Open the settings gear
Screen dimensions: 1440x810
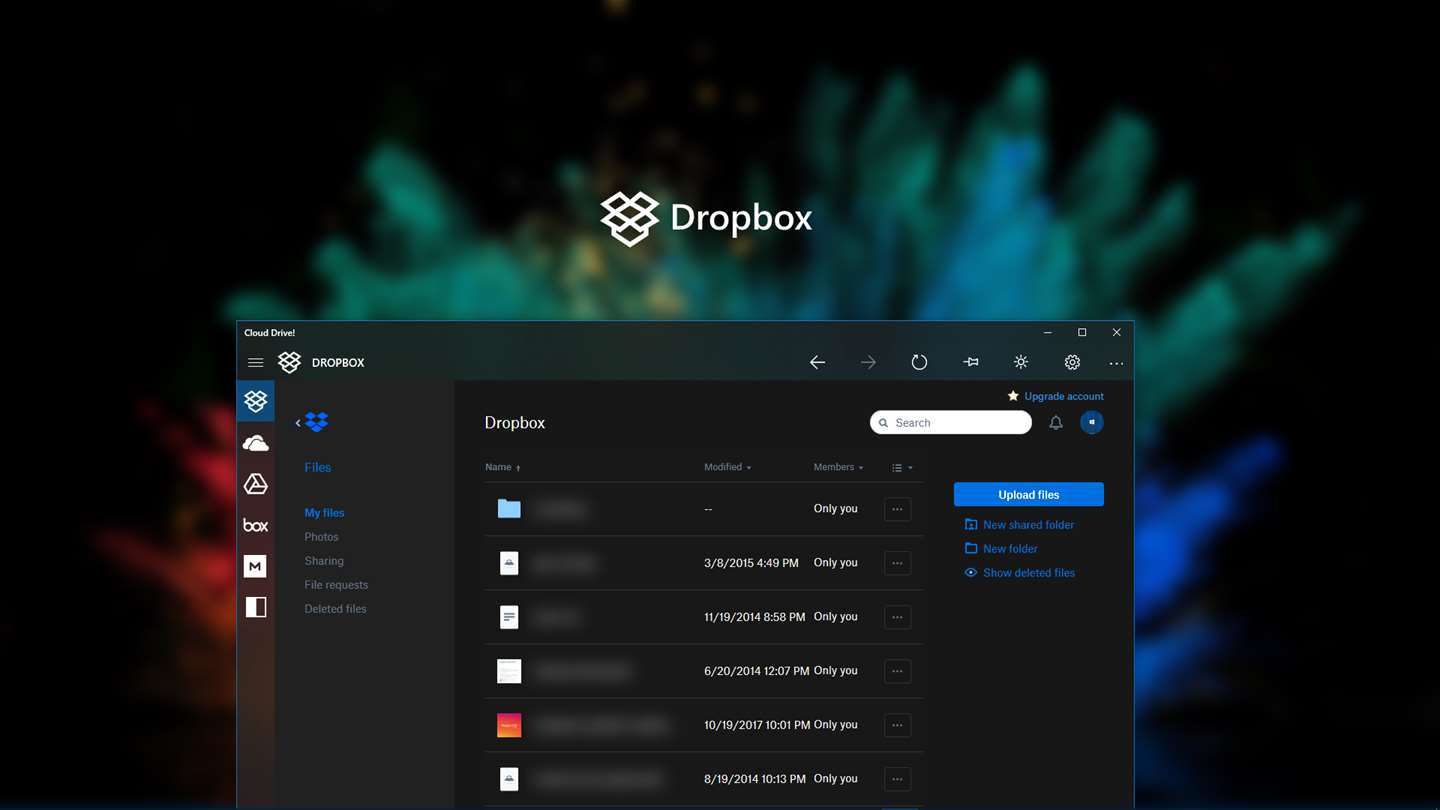(x=1072, y=362)
